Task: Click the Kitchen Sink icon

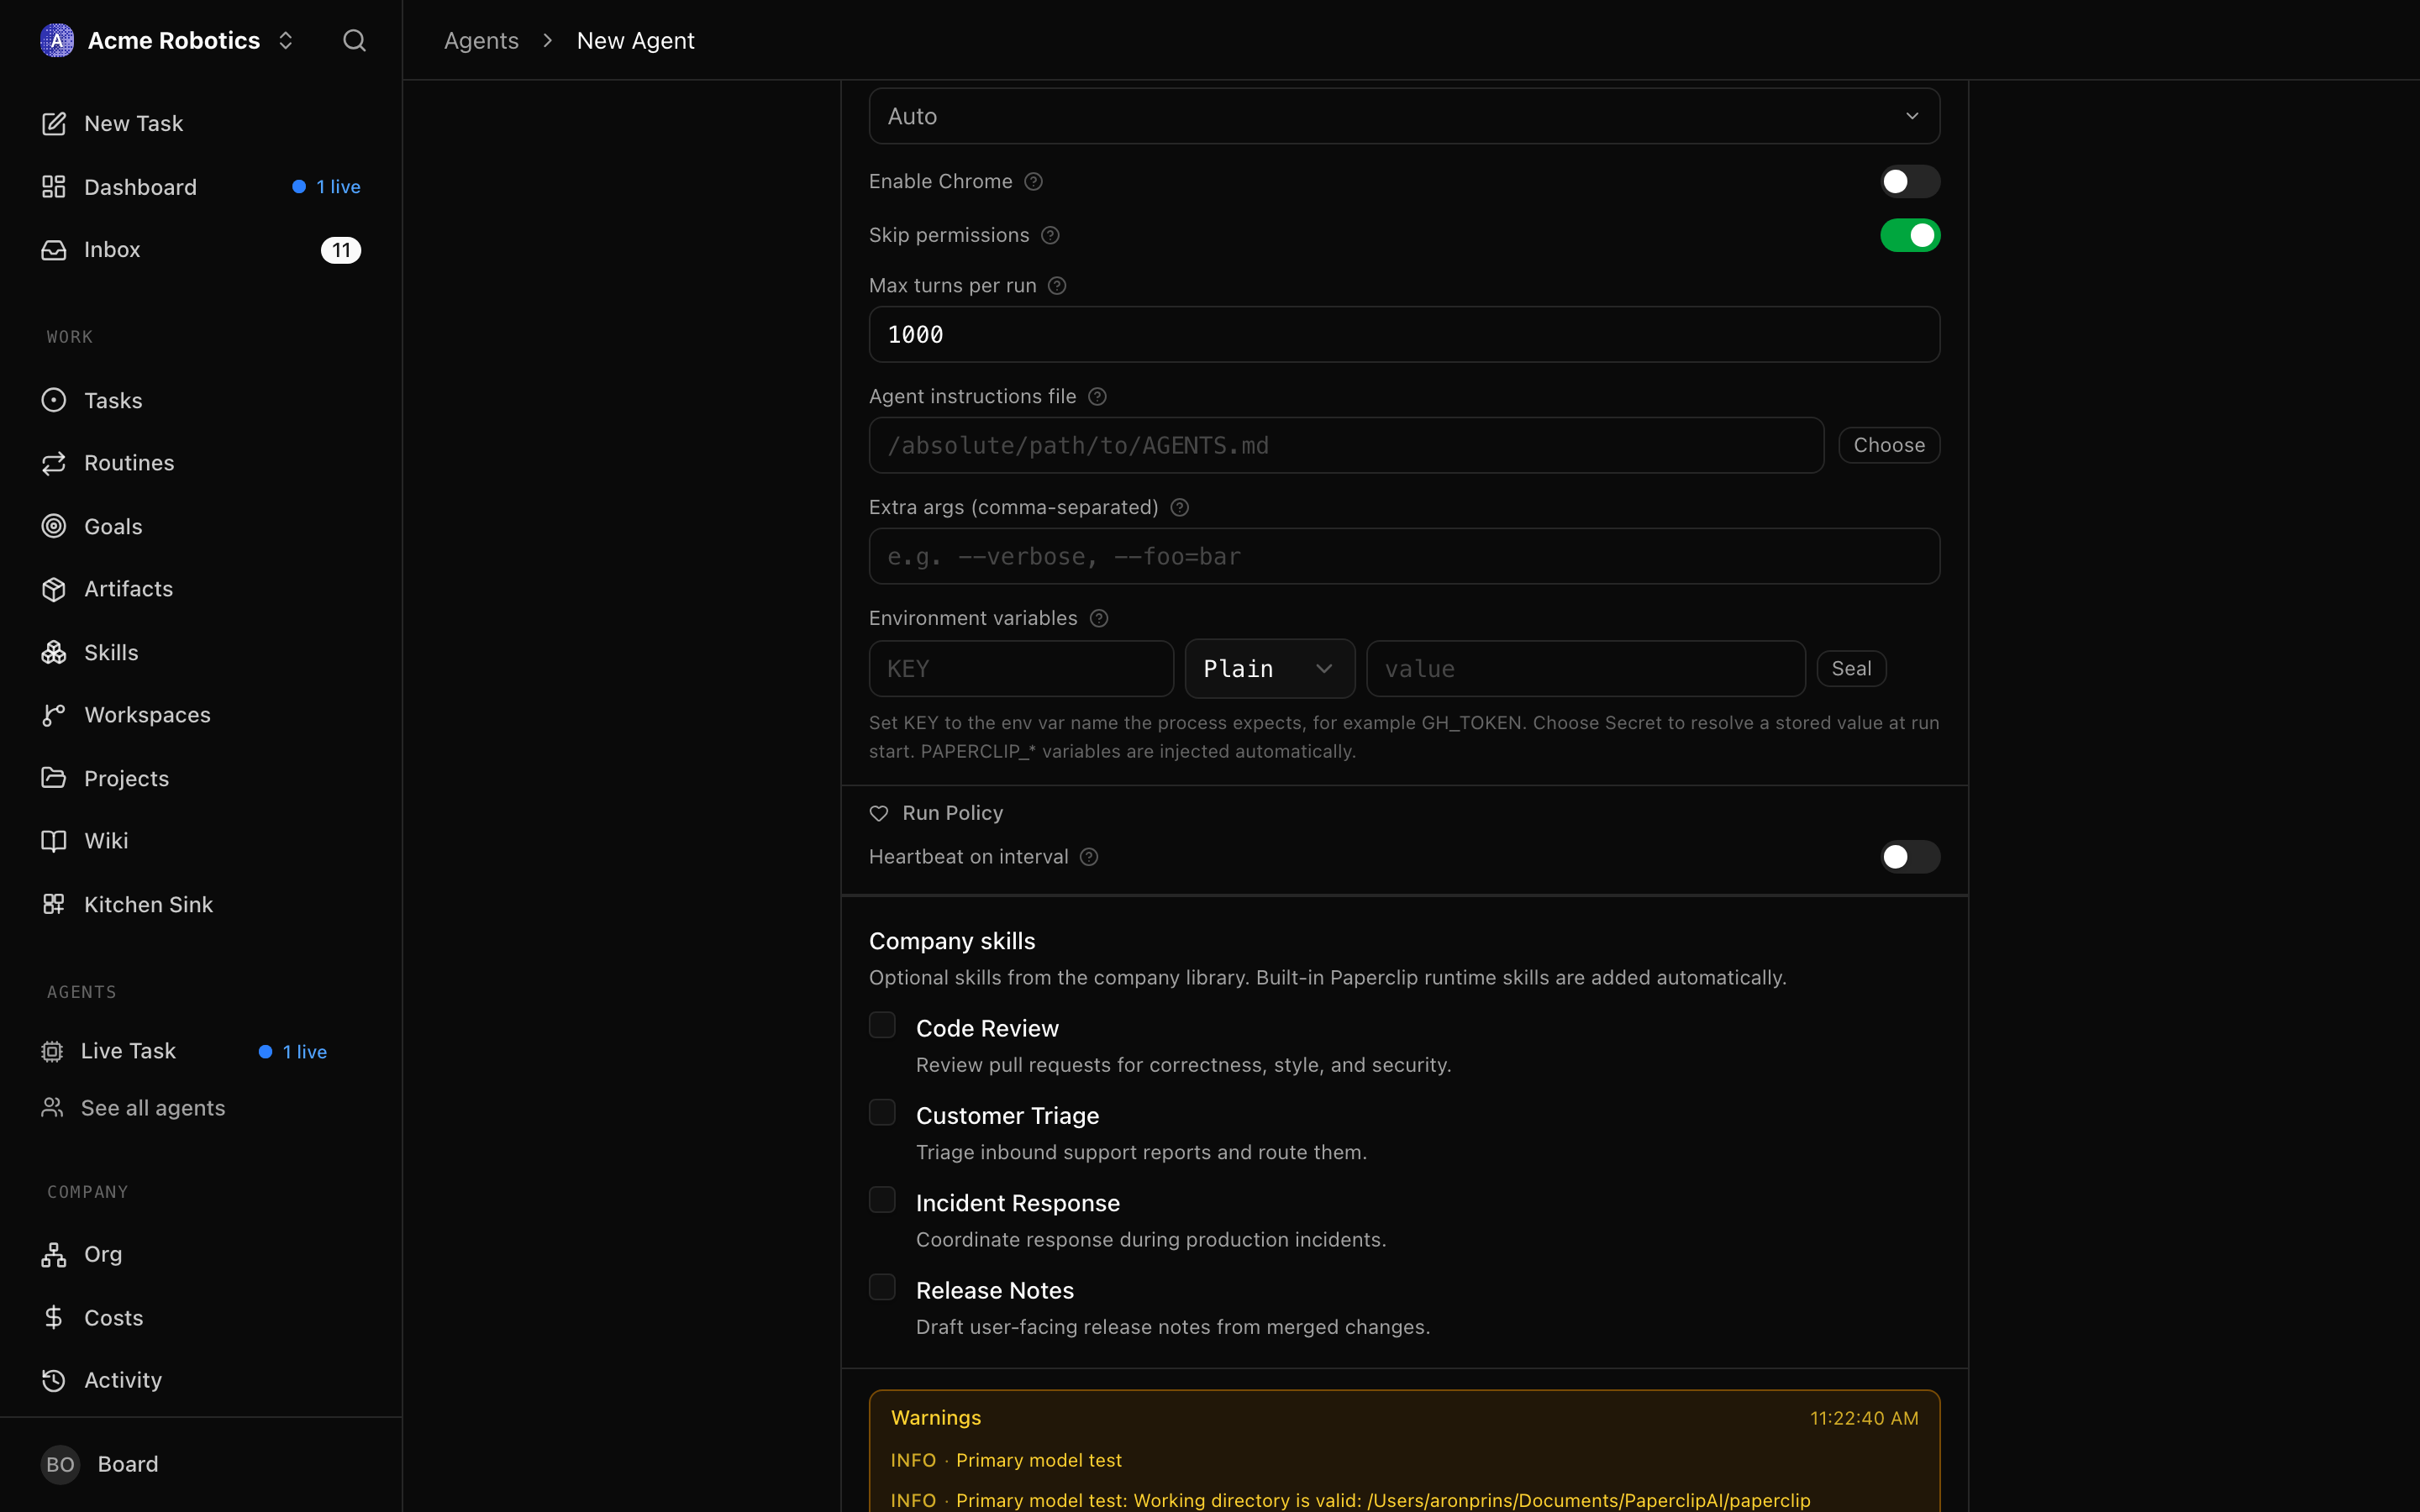Action: click(x=54, y=904)
